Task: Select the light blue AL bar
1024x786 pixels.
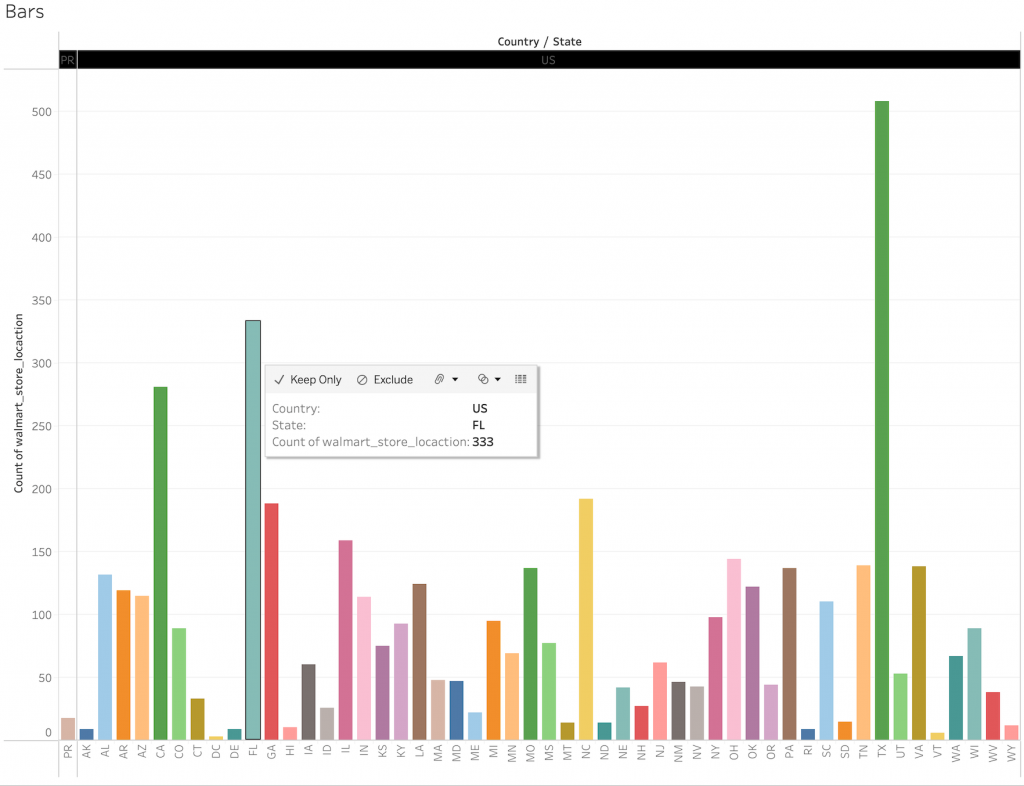Action: point(104,657)
